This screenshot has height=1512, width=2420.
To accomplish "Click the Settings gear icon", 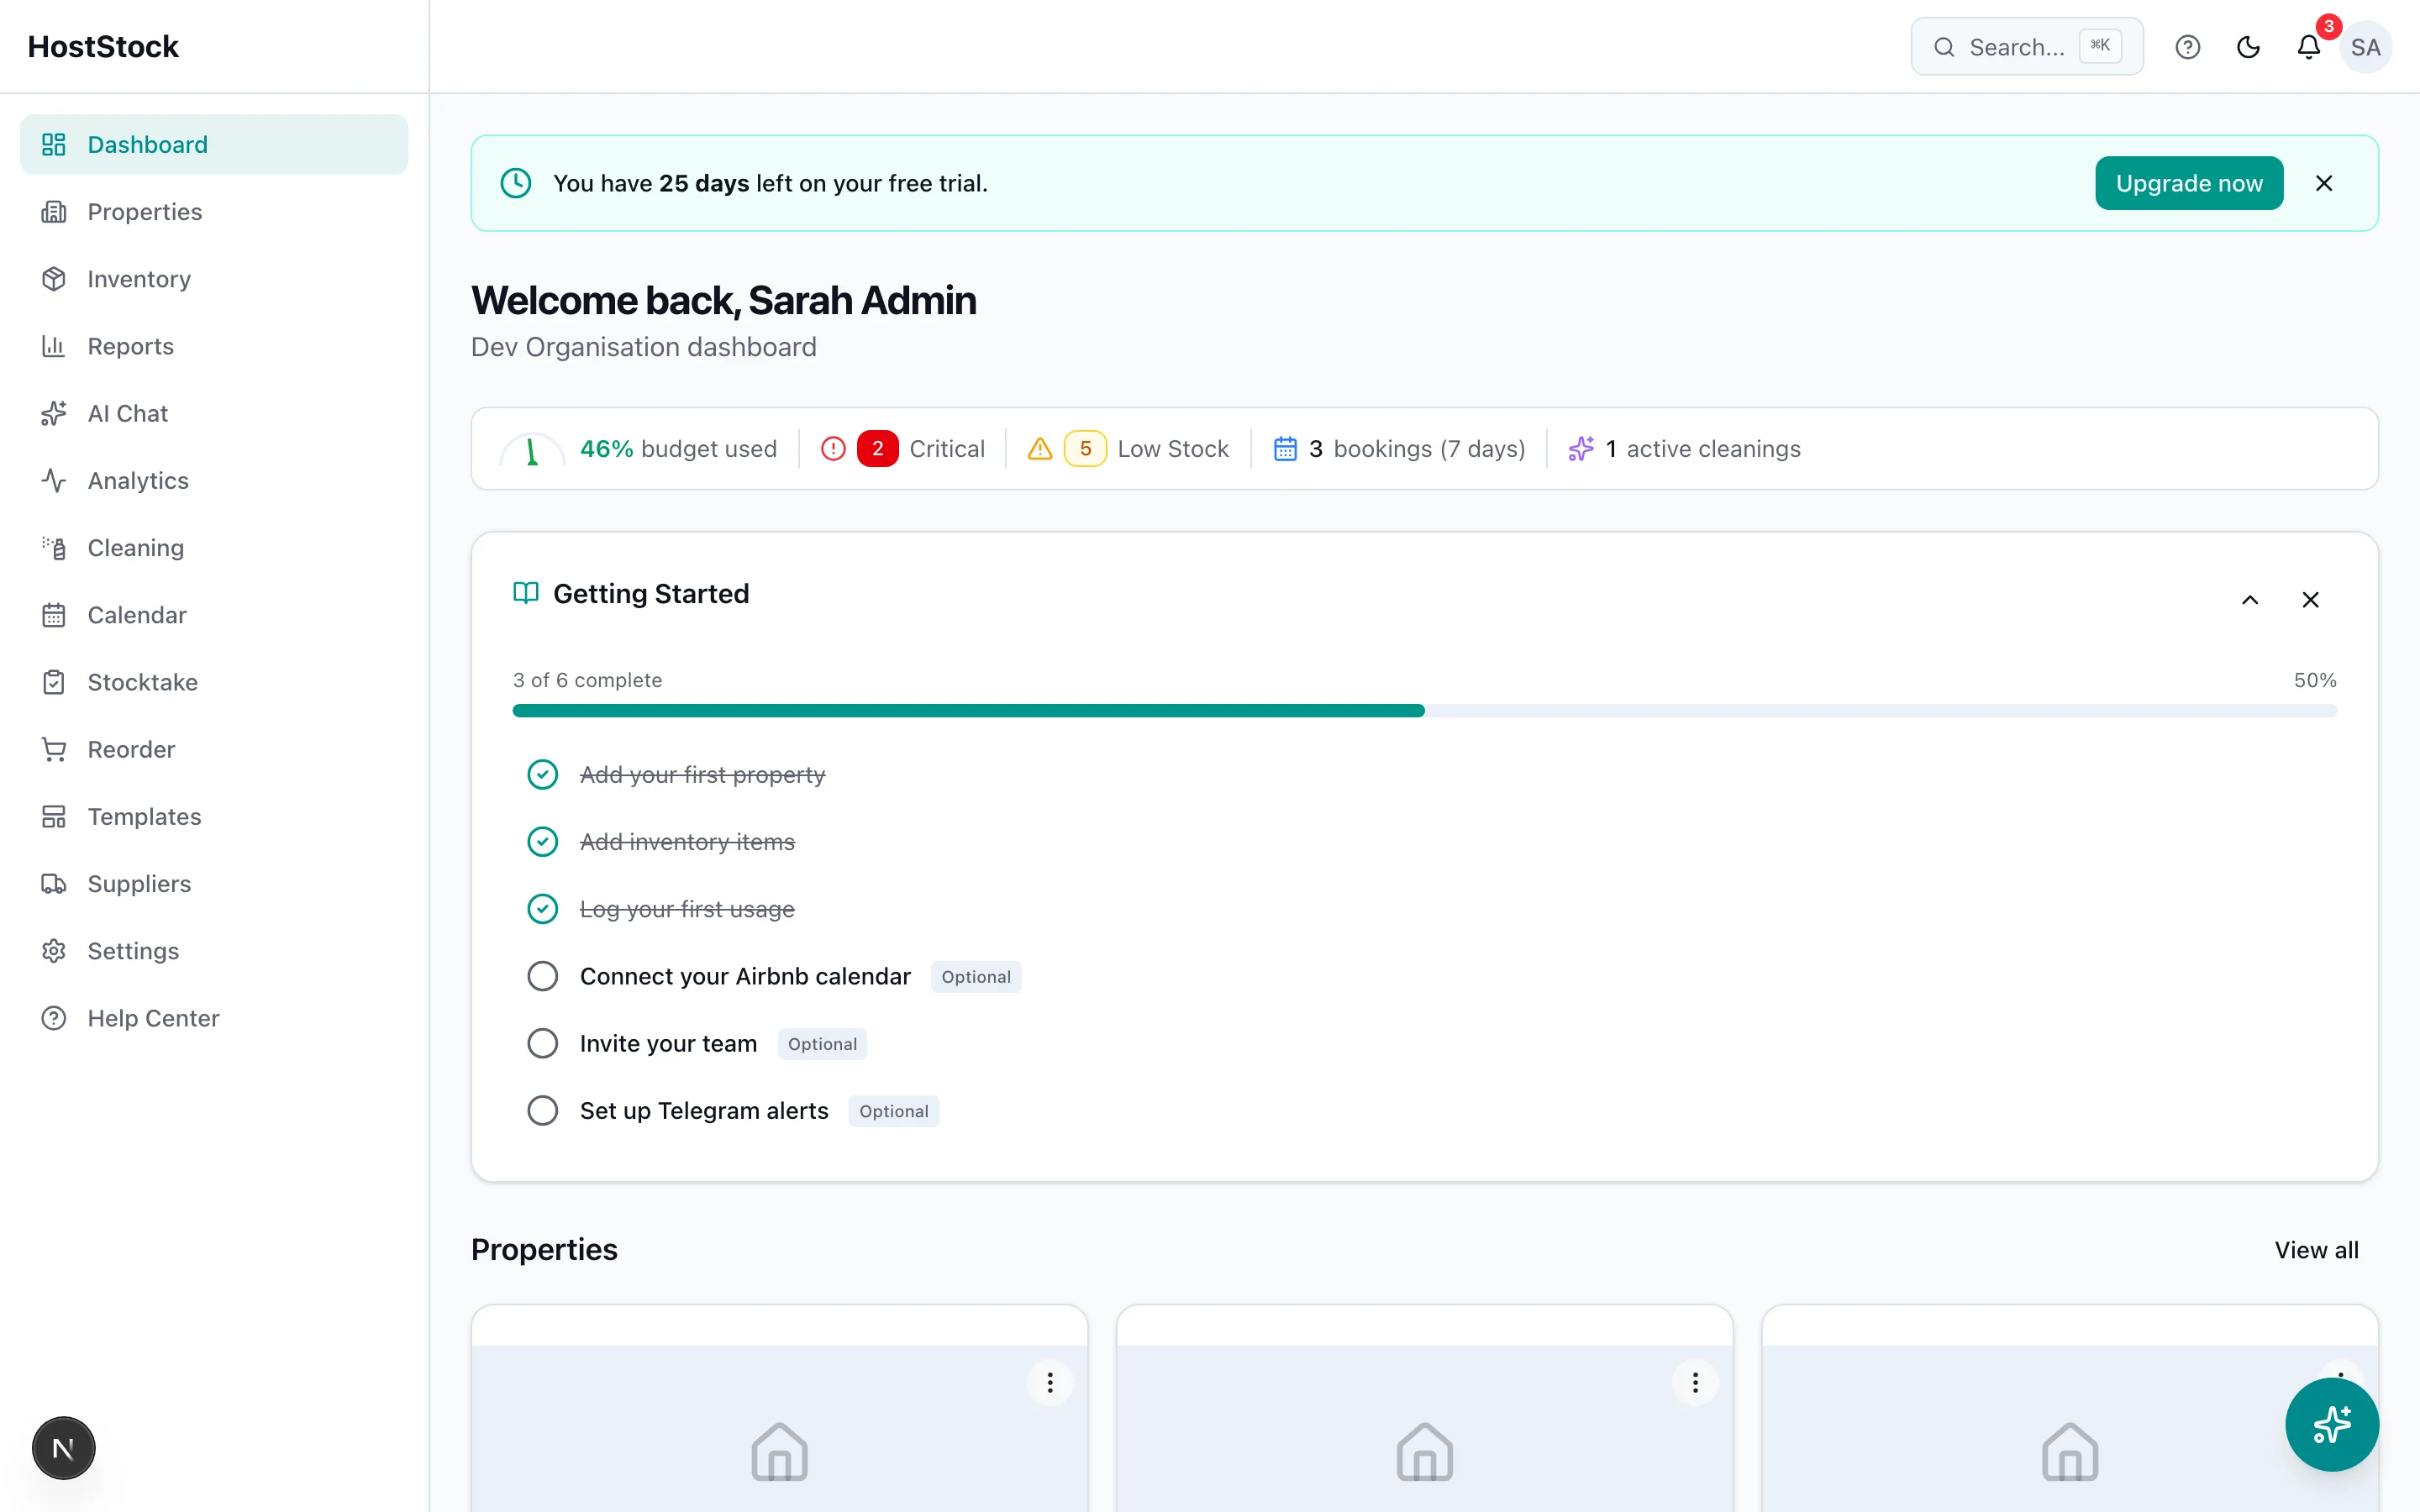I will (54, 951).
